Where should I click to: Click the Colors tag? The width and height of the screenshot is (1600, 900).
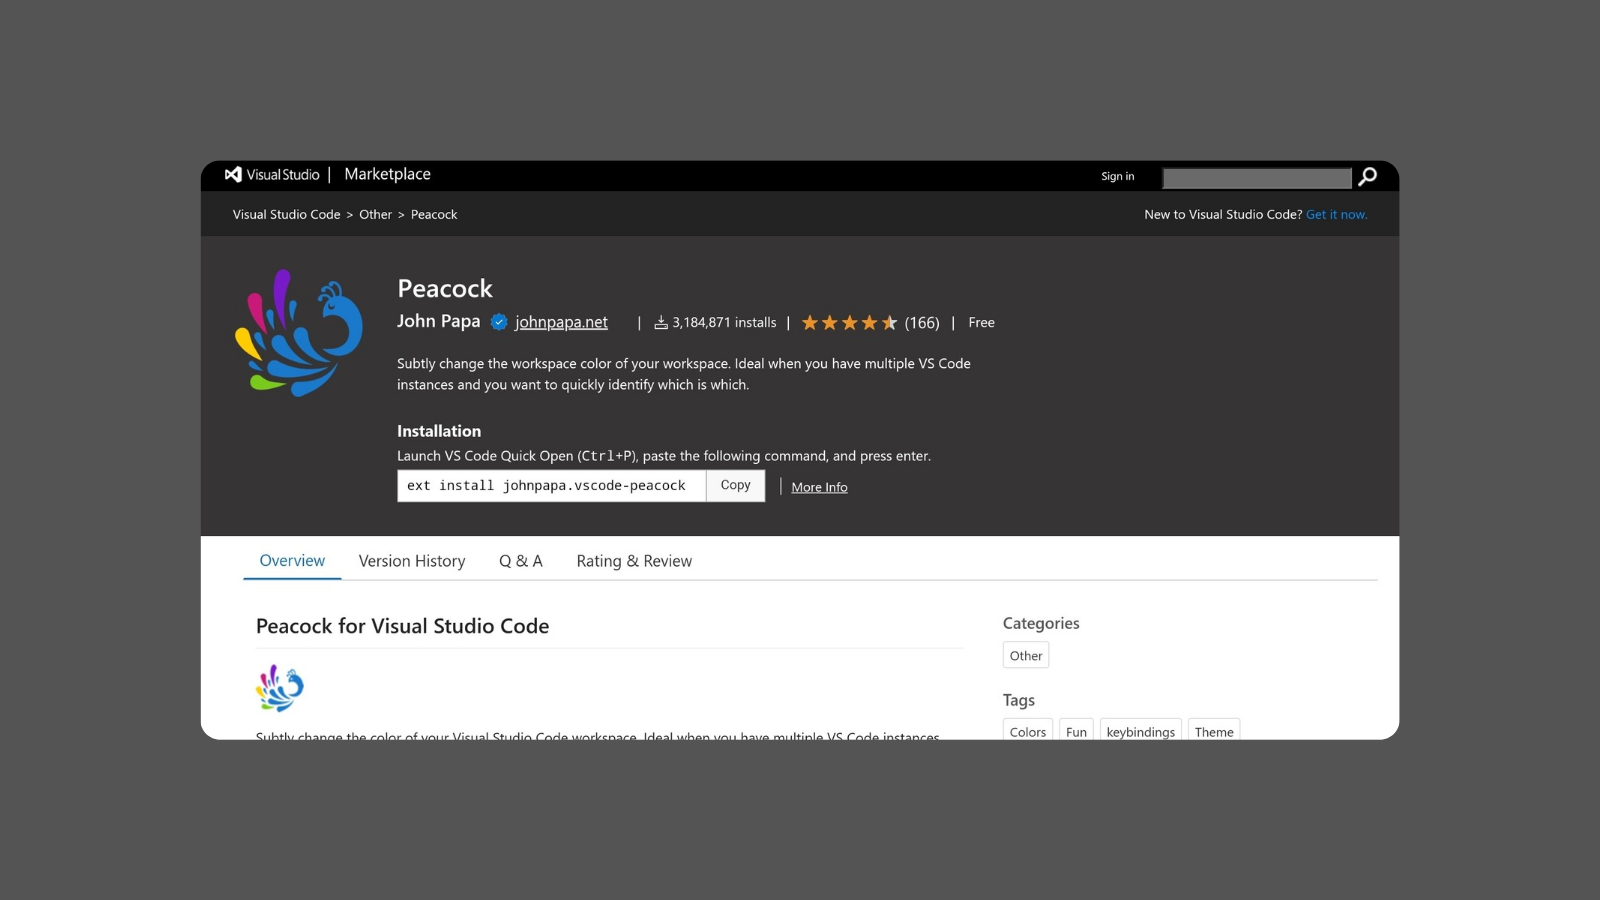coord(1028,731)
